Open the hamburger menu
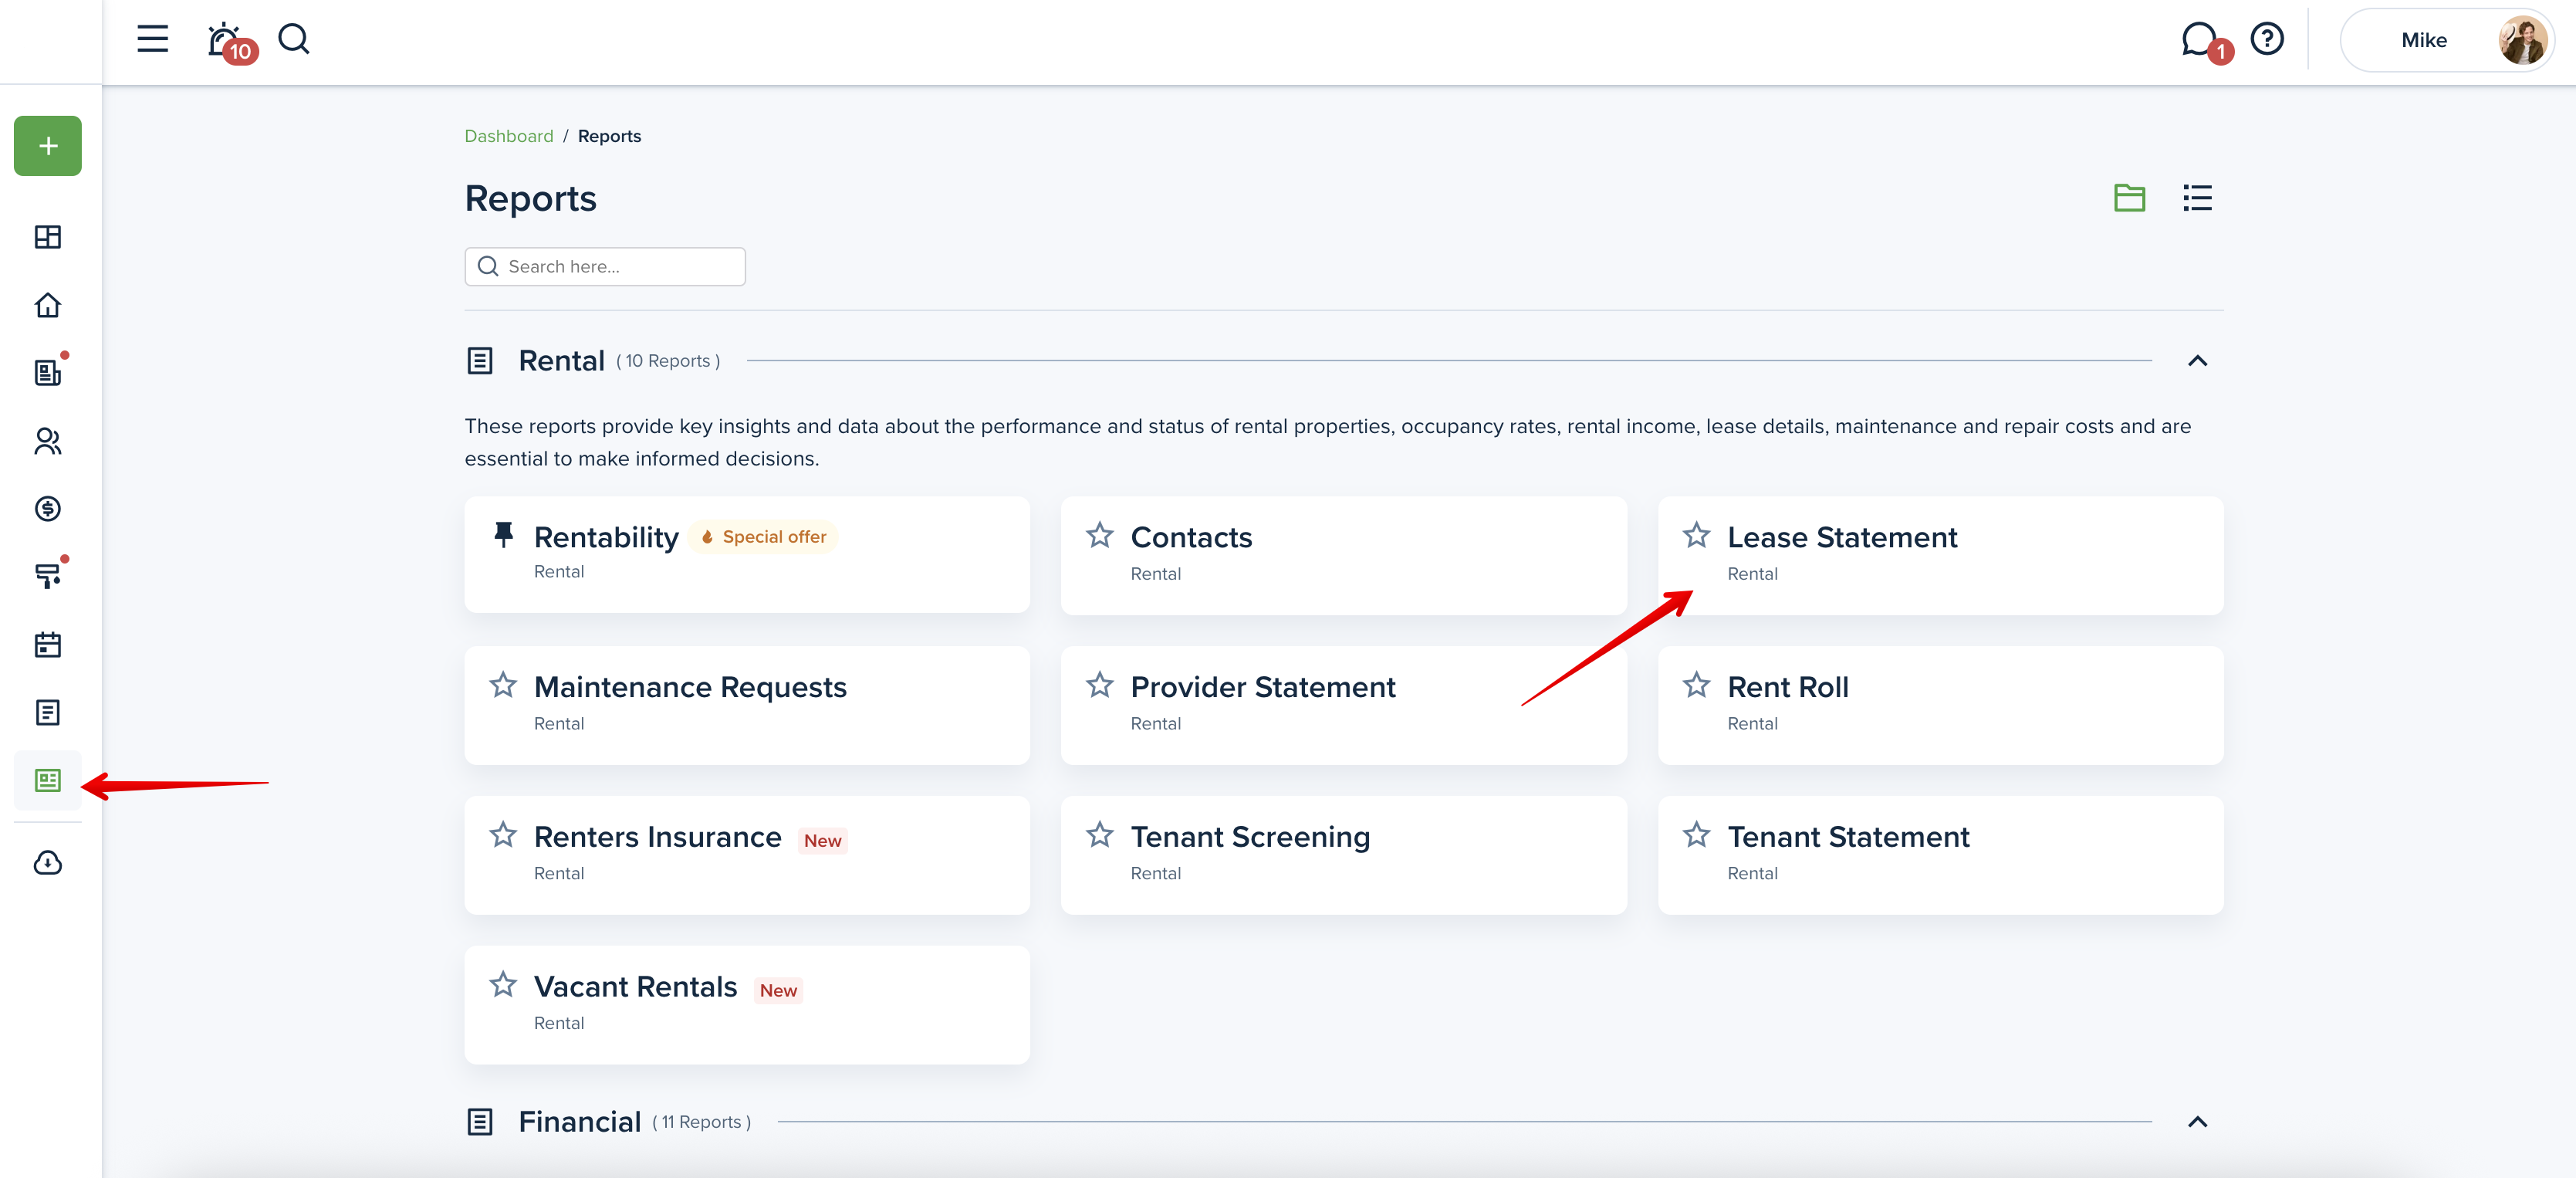This screenshot has width=2576, height=1178. (x=152, y=39)
